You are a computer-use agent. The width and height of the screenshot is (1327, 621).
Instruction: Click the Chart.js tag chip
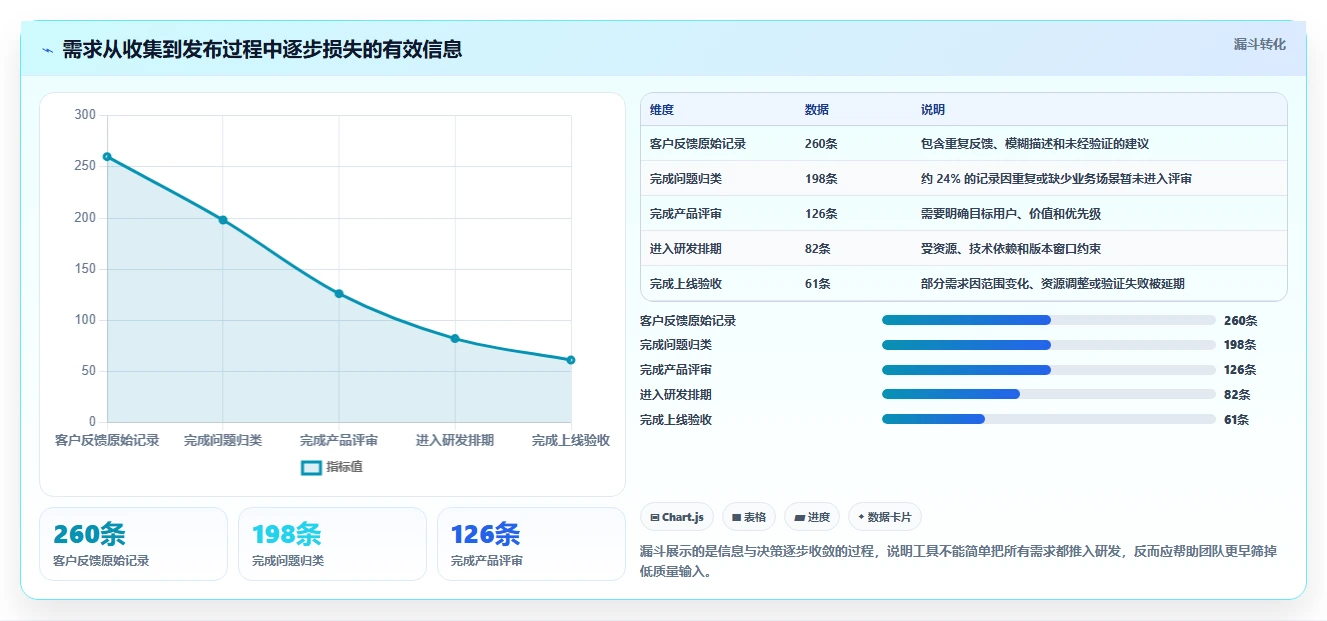tap(676, 517)
